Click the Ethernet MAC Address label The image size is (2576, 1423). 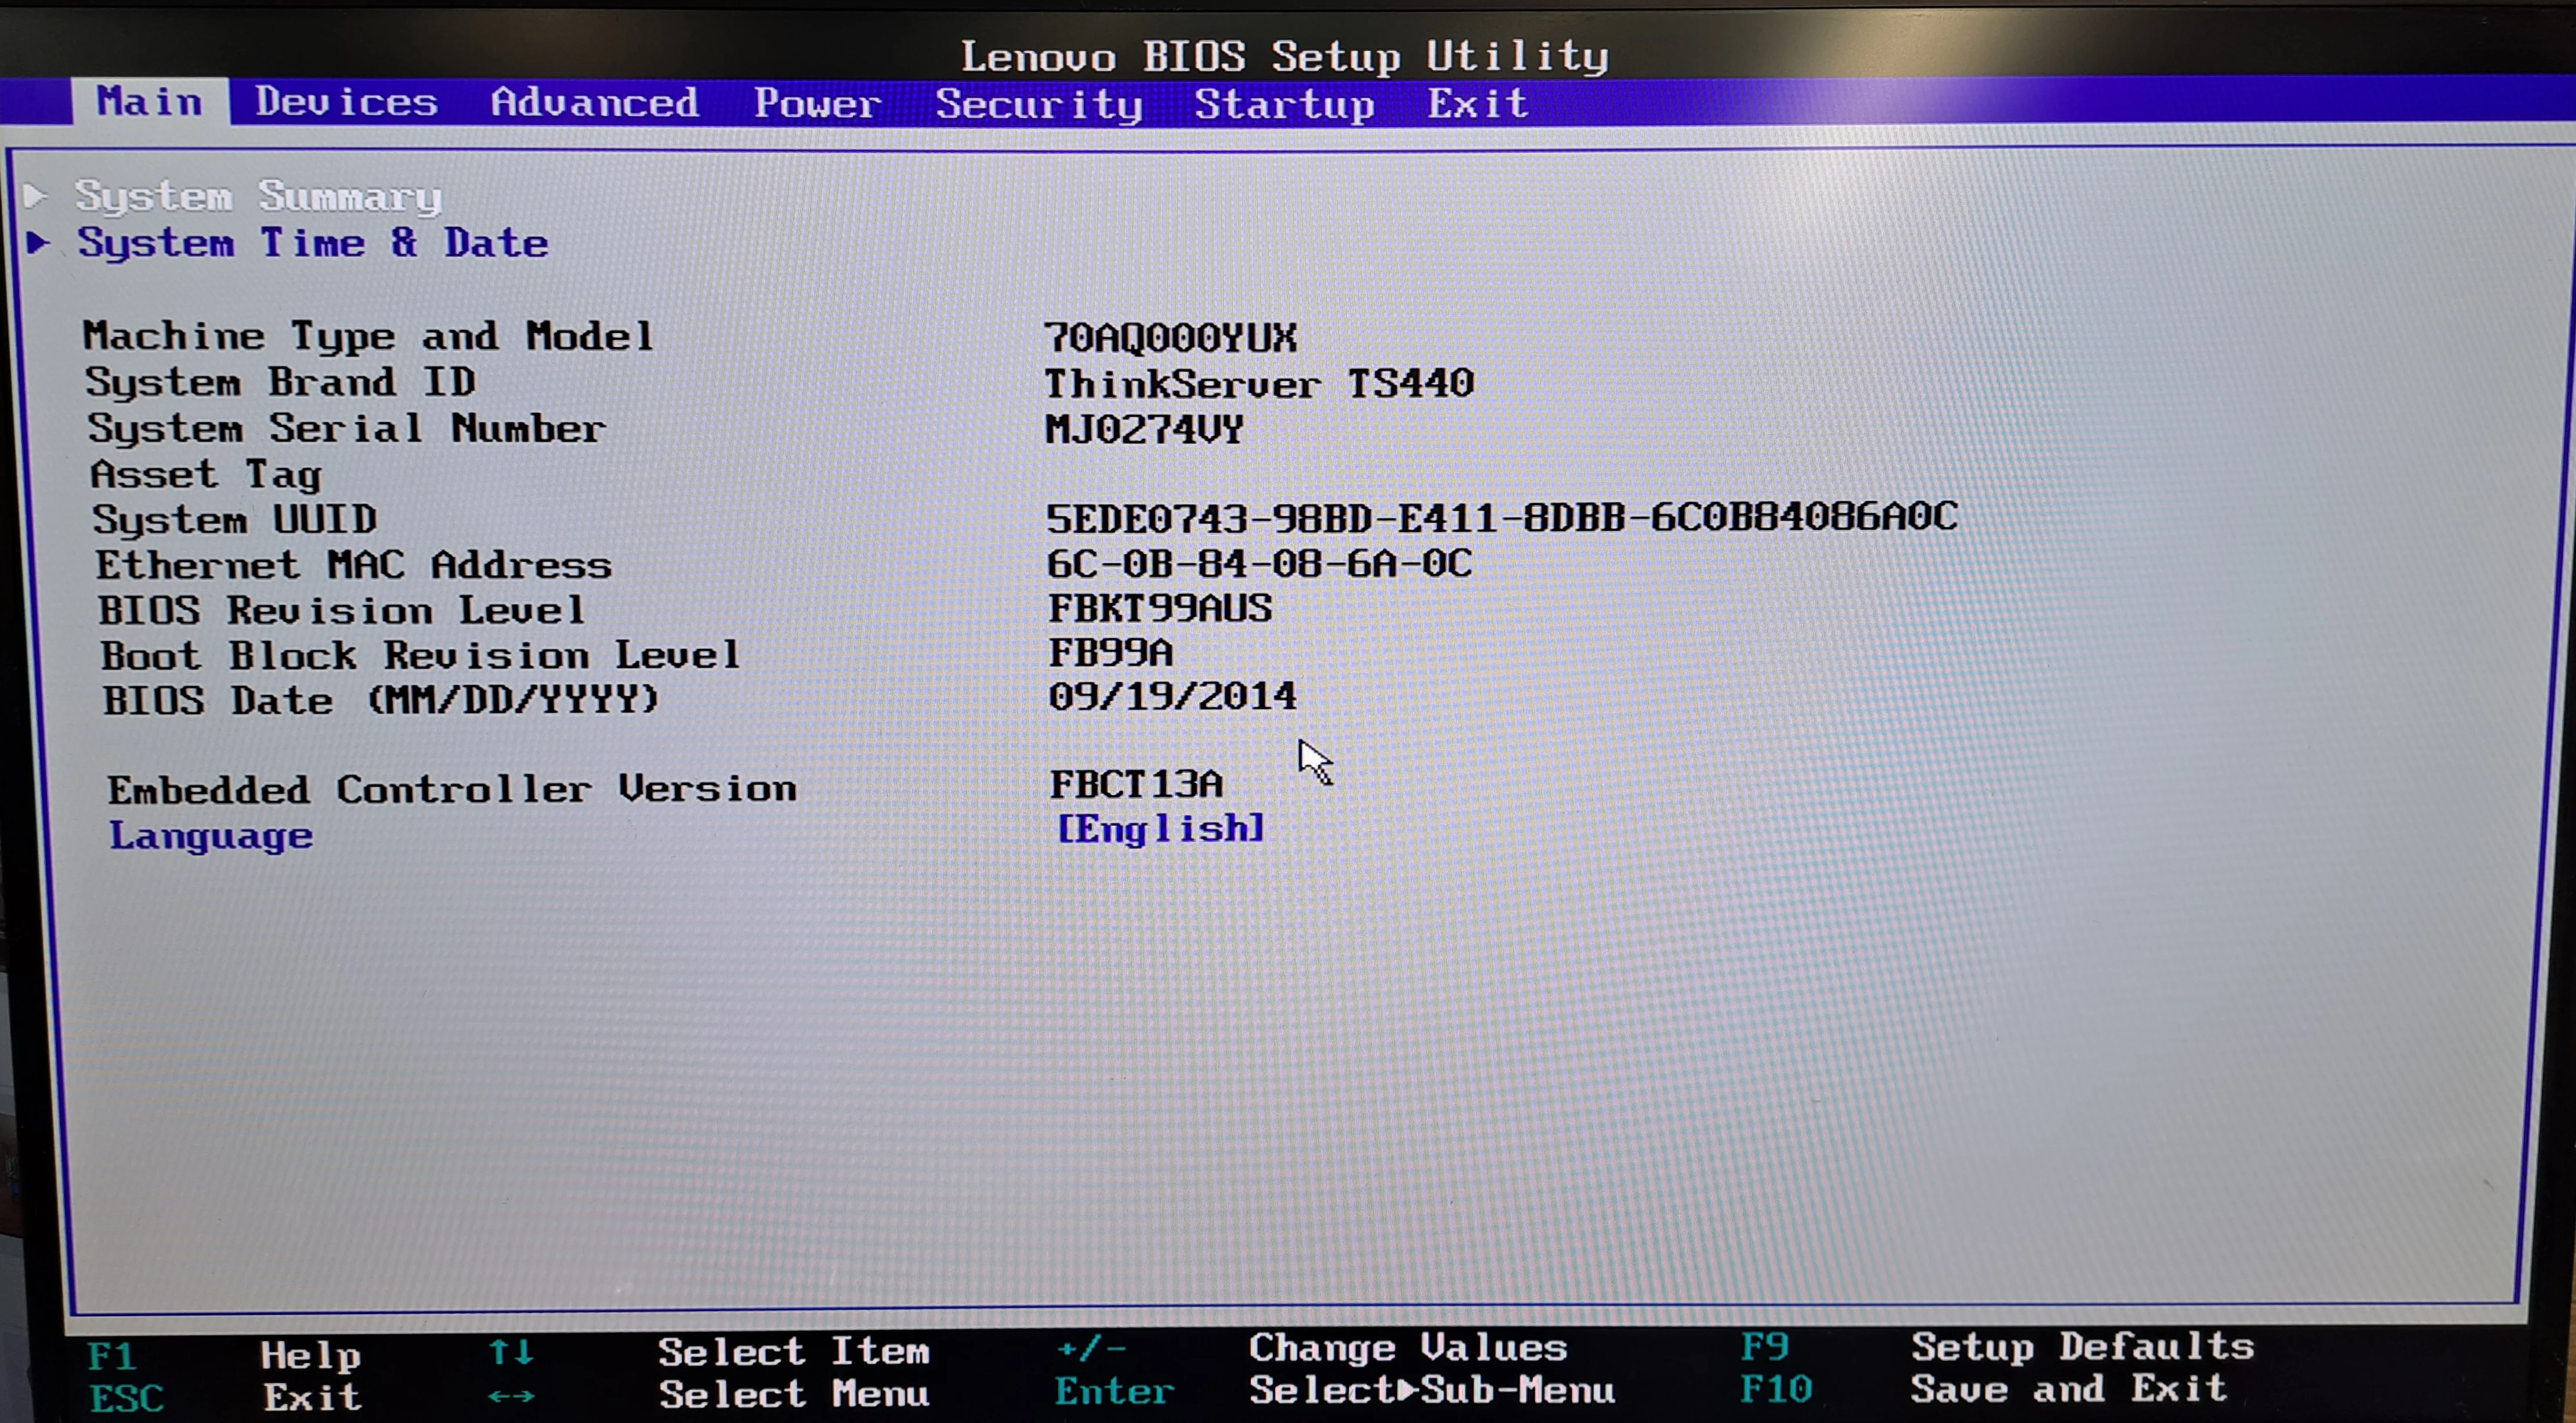354,566
